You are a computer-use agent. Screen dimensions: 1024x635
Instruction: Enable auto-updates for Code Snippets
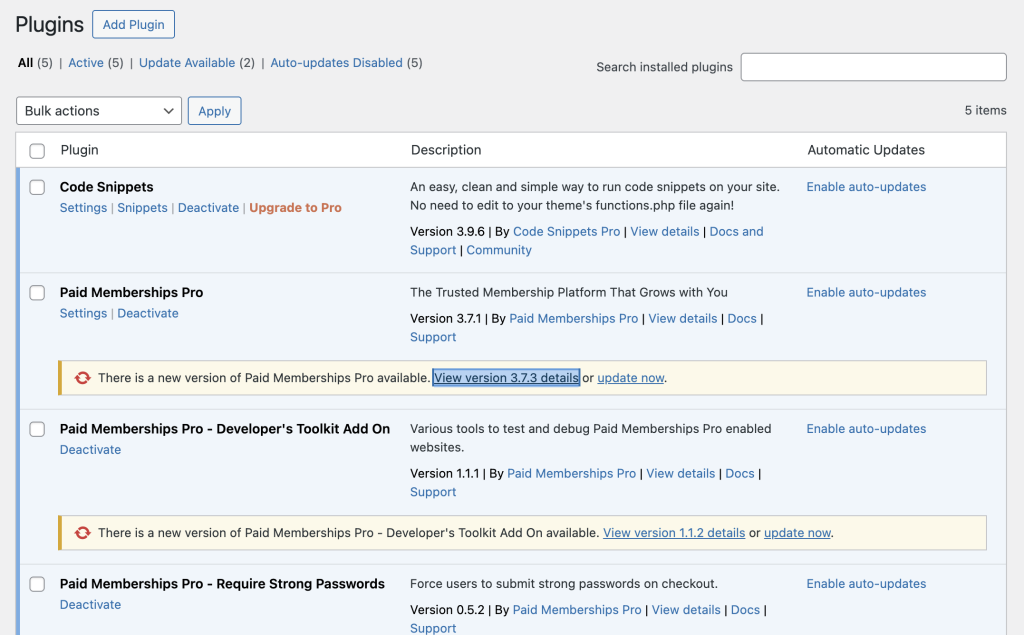point(866,187)
